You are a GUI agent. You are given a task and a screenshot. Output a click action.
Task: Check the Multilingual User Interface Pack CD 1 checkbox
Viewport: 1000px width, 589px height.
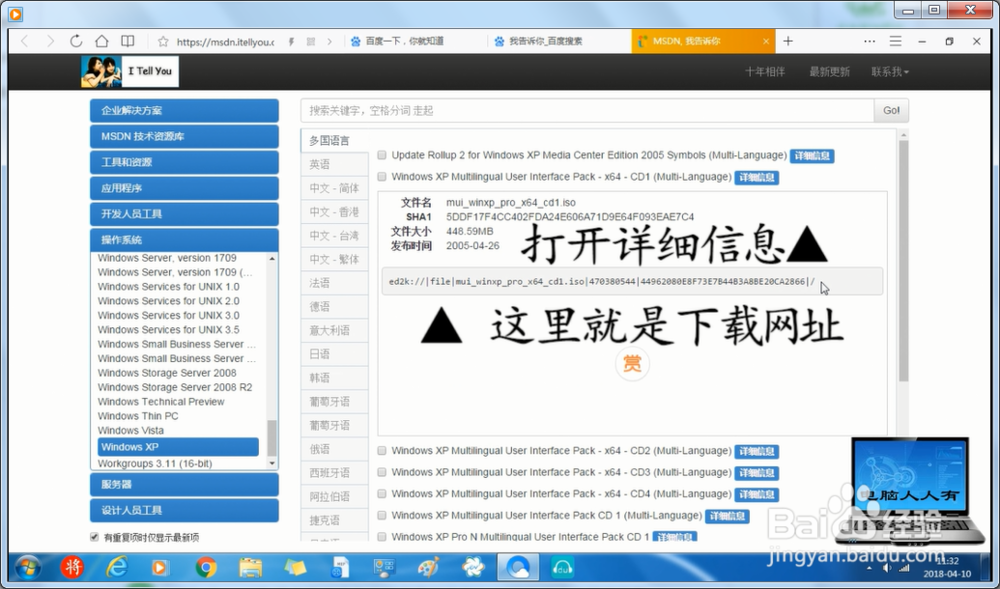(x=381, y=515)
